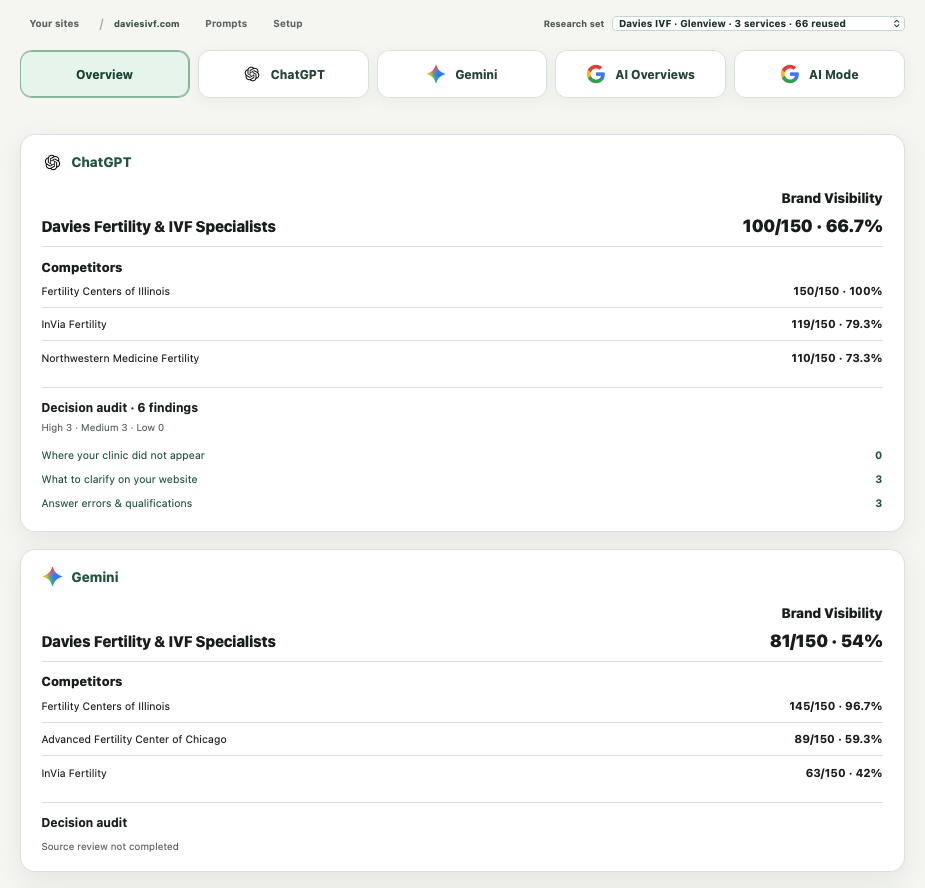Click the Research set selector arrows
Viewport: 925px width, 888px height.
tap(896, 24)
